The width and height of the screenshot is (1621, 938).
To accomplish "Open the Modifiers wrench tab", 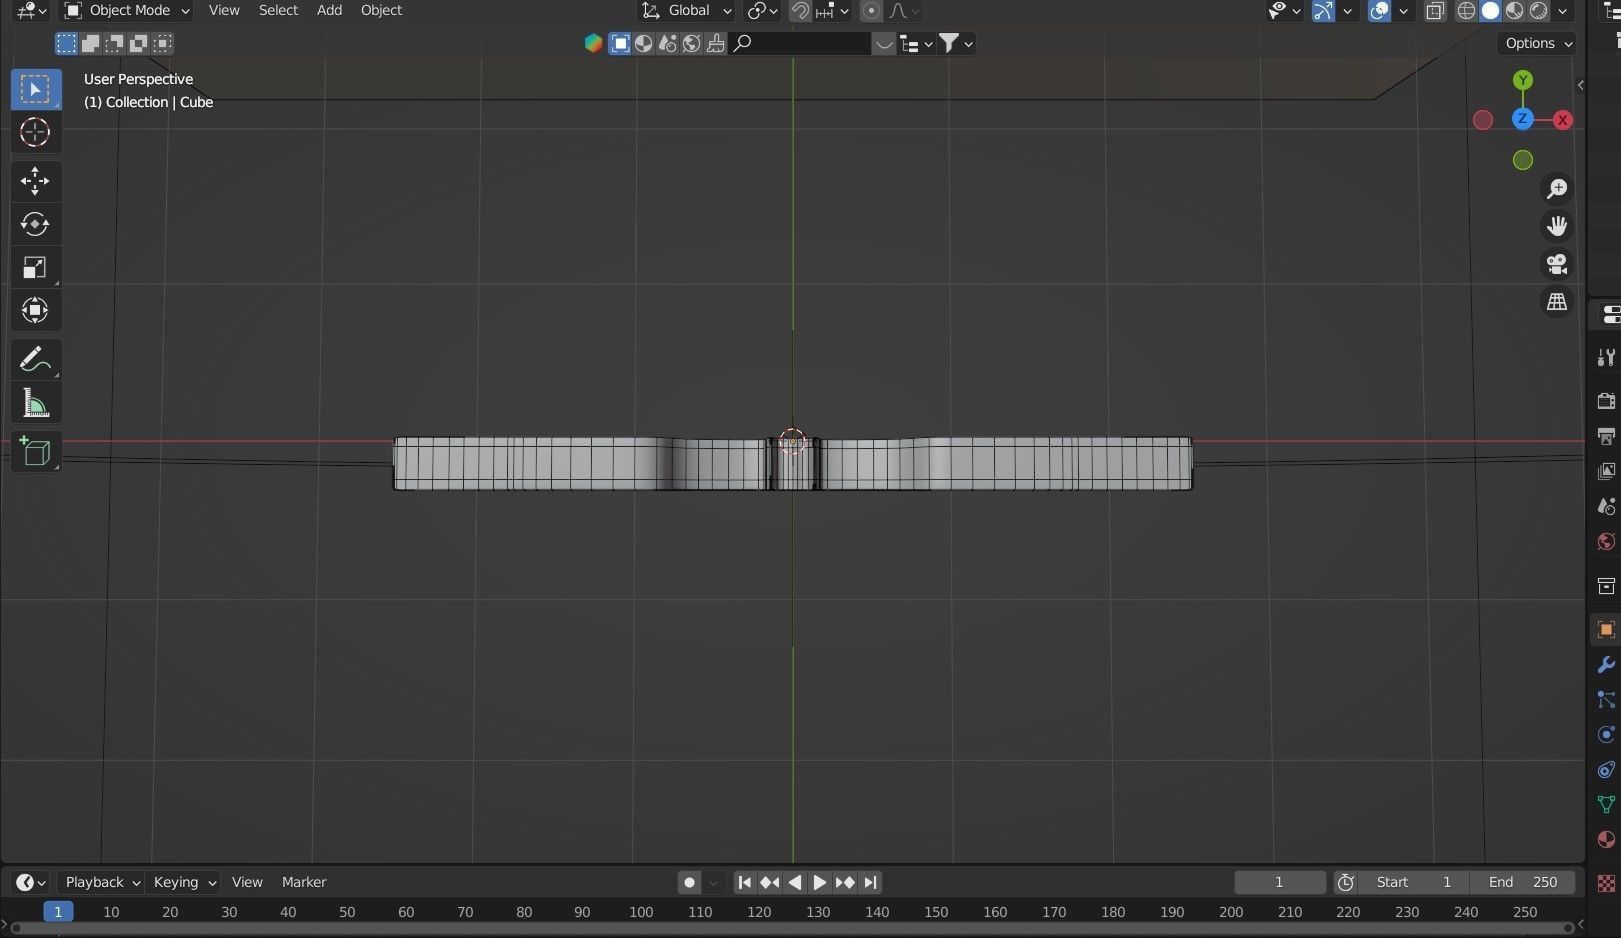I will coord(1606,664).
